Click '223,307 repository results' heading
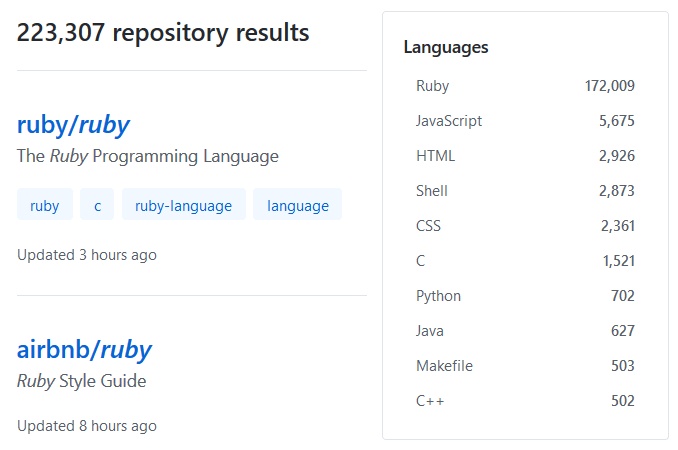 pyautogui.click(x=163, y=33)
